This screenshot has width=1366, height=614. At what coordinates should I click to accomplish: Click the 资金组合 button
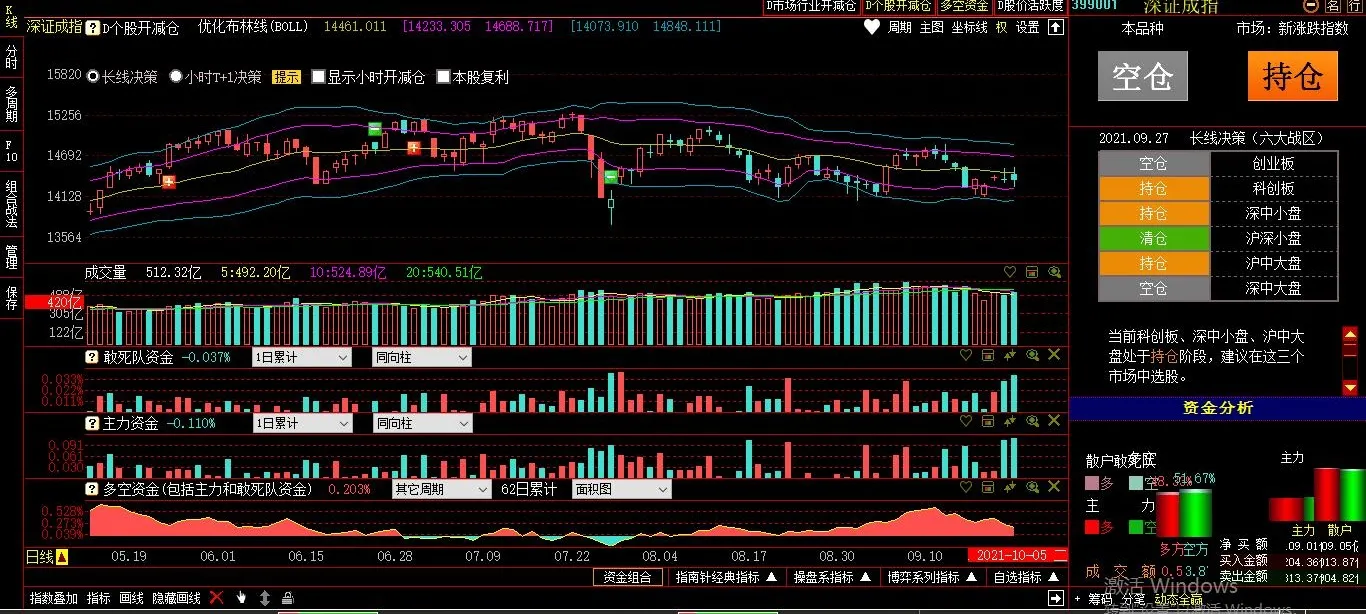[627, 577]
